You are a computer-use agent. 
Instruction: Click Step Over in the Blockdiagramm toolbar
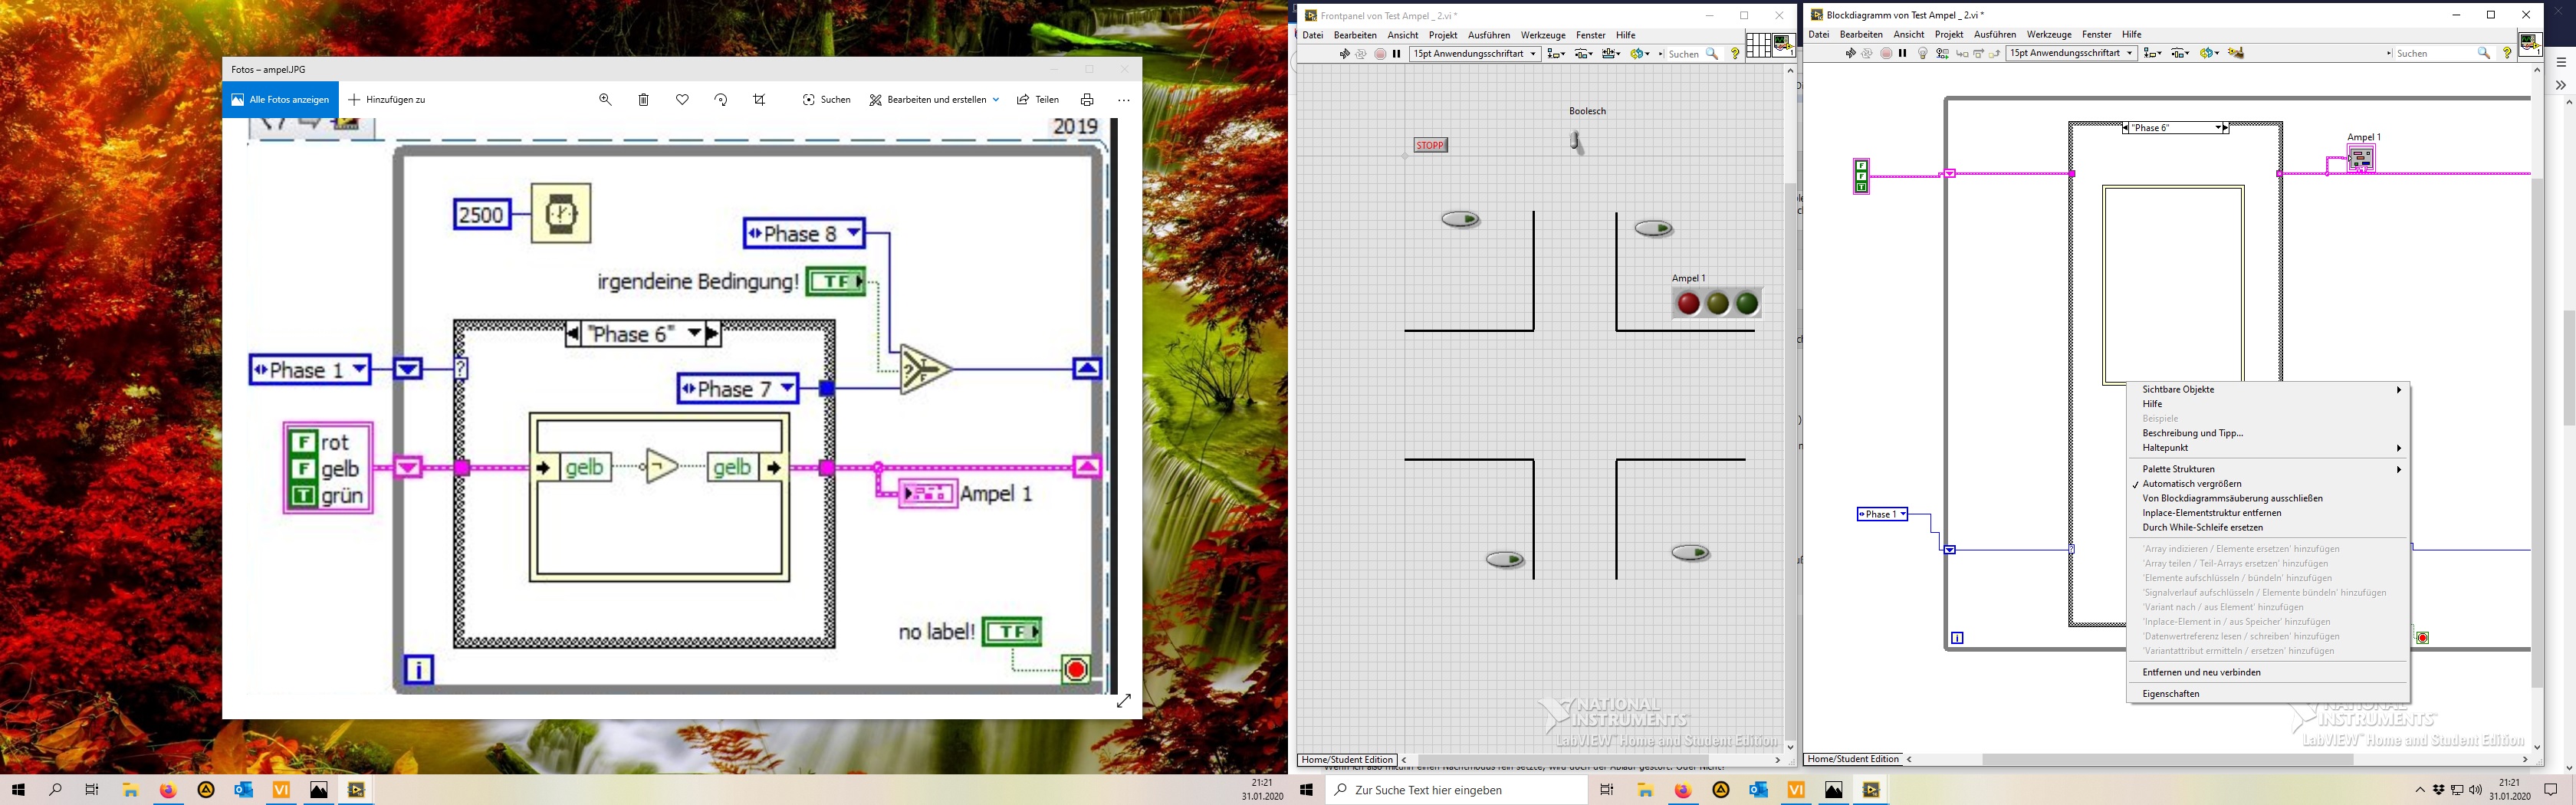pos(1978,54)
